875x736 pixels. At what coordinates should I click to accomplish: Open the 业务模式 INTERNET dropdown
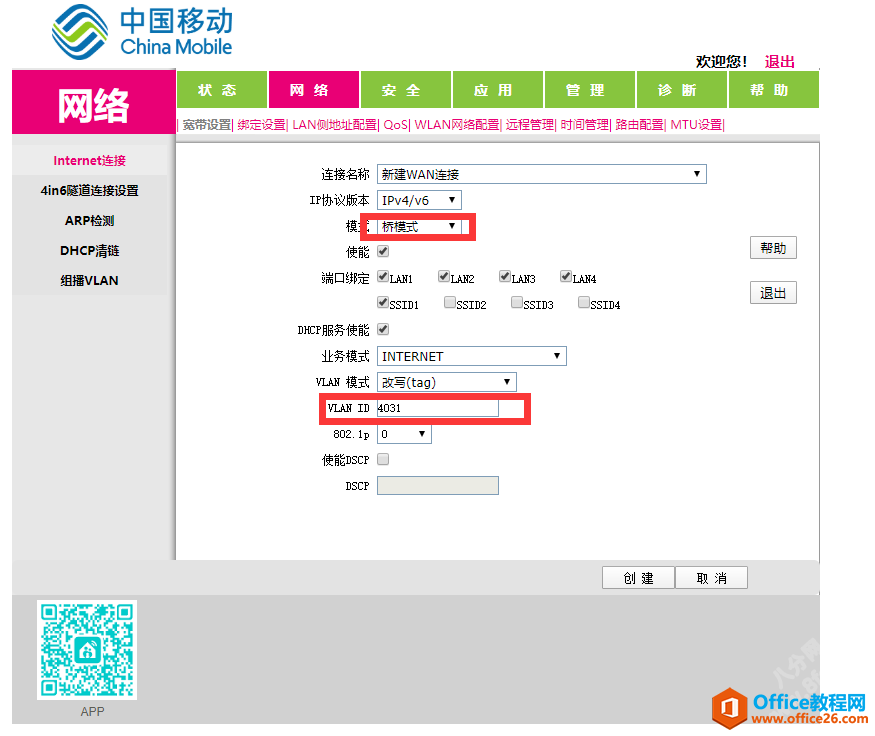pos(472,356)
